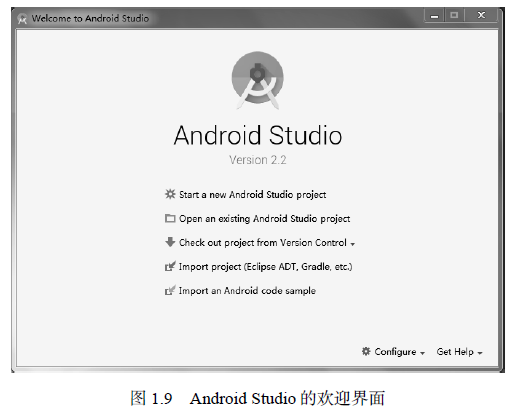Check out project from Version Control

[263, 243]
